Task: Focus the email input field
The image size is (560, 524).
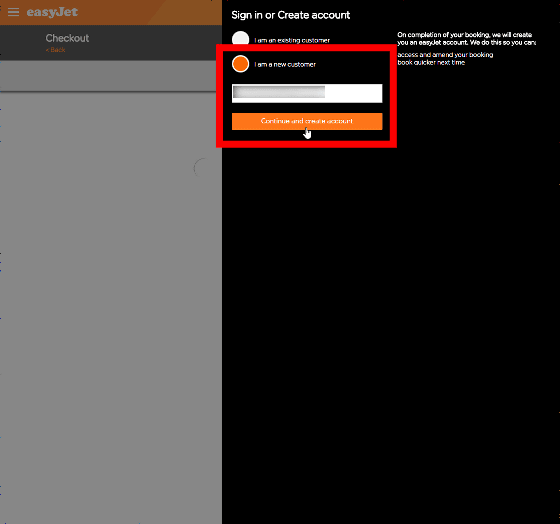Action: [x=307, y=93]
